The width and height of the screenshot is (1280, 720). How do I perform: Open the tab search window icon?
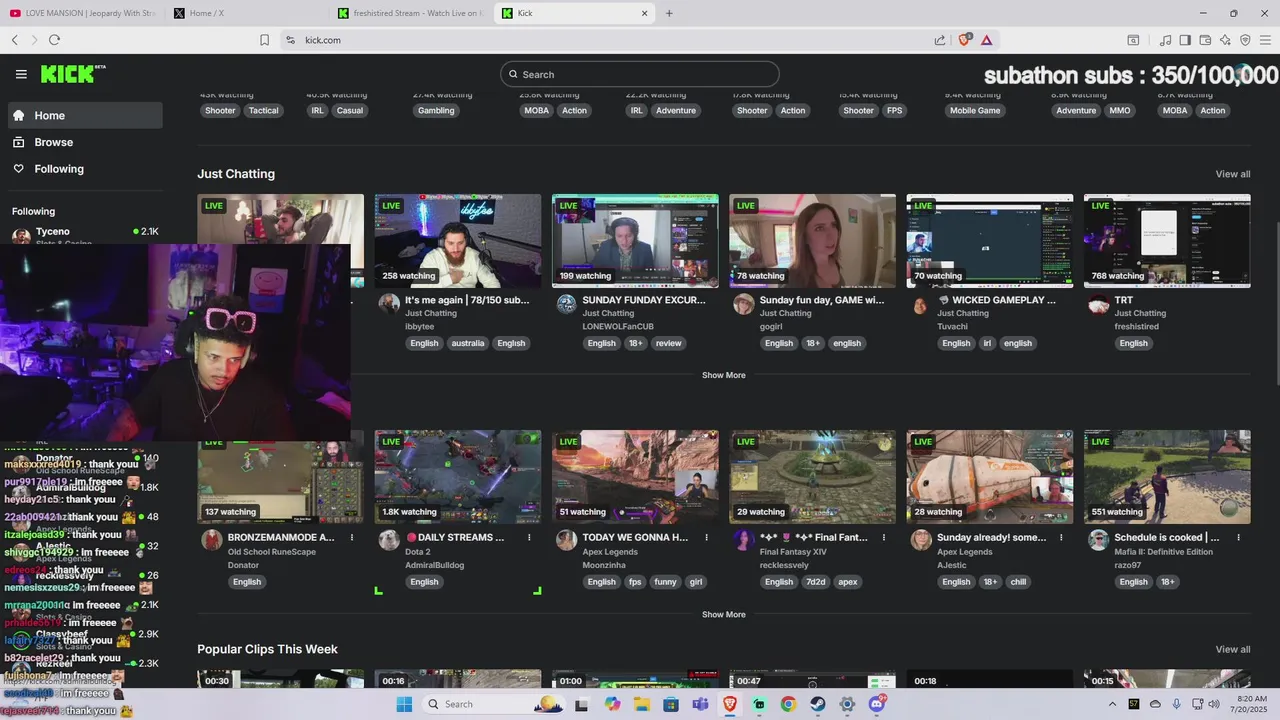[1133, 40]
